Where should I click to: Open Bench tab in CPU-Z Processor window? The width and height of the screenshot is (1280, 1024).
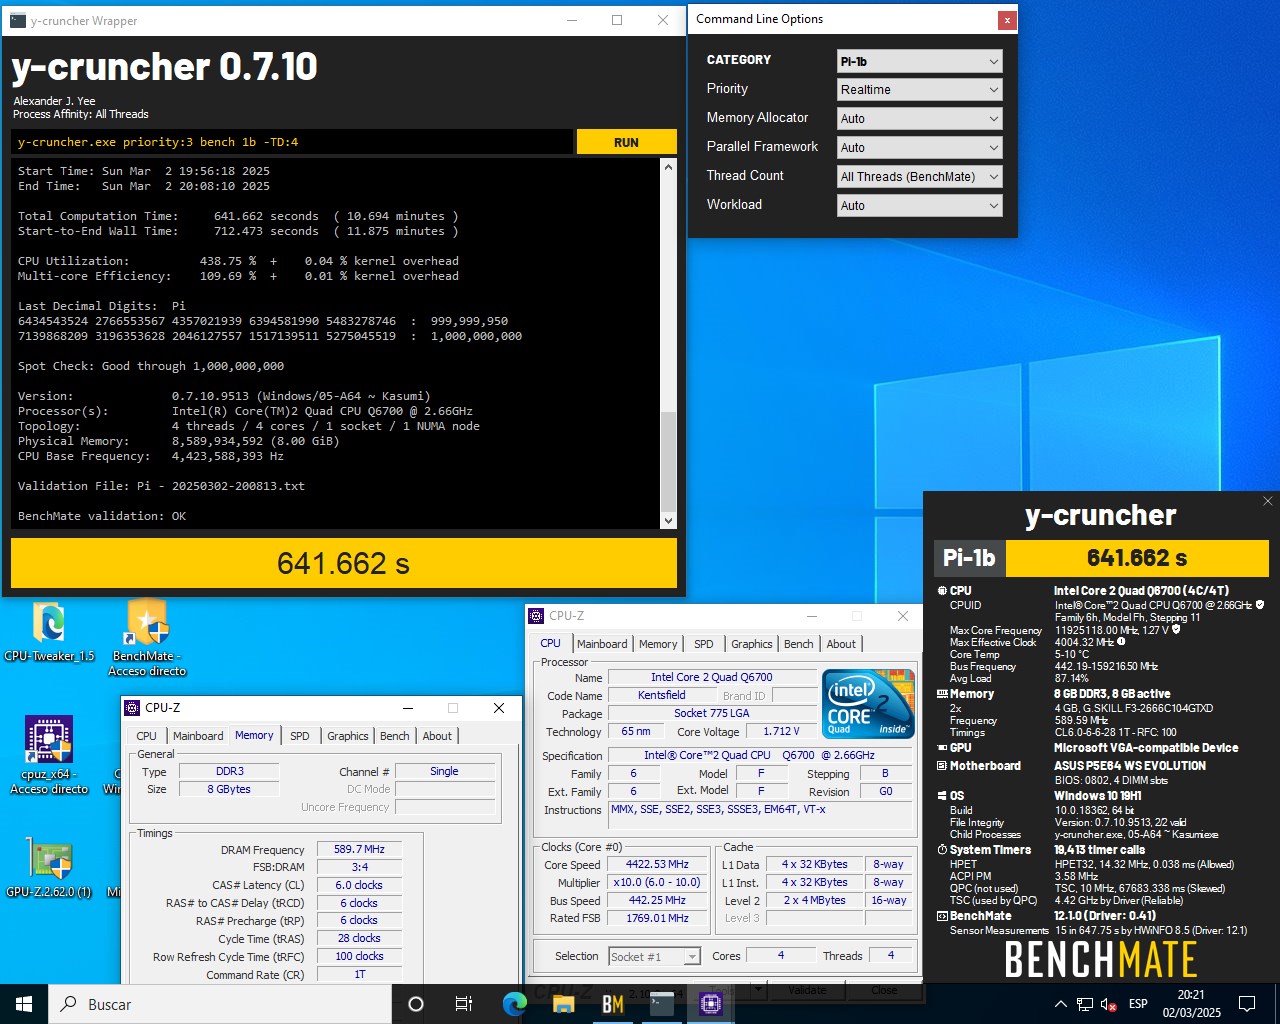[x=798, y=644]
